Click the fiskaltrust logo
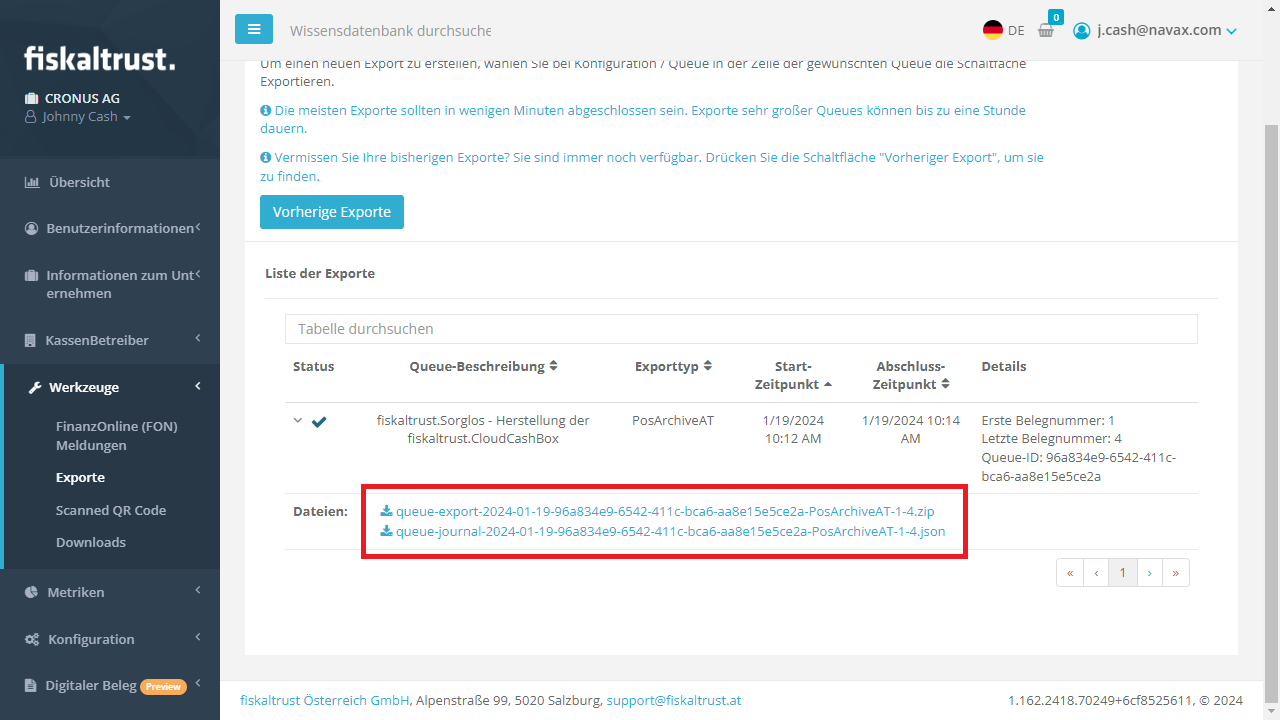This screenshot has width=1280, height=720. [100, 58]
